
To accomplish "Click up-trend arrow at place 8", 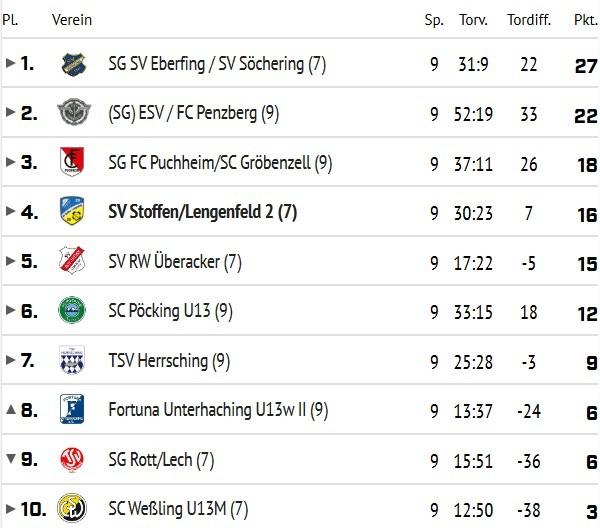I will [11, 409].
